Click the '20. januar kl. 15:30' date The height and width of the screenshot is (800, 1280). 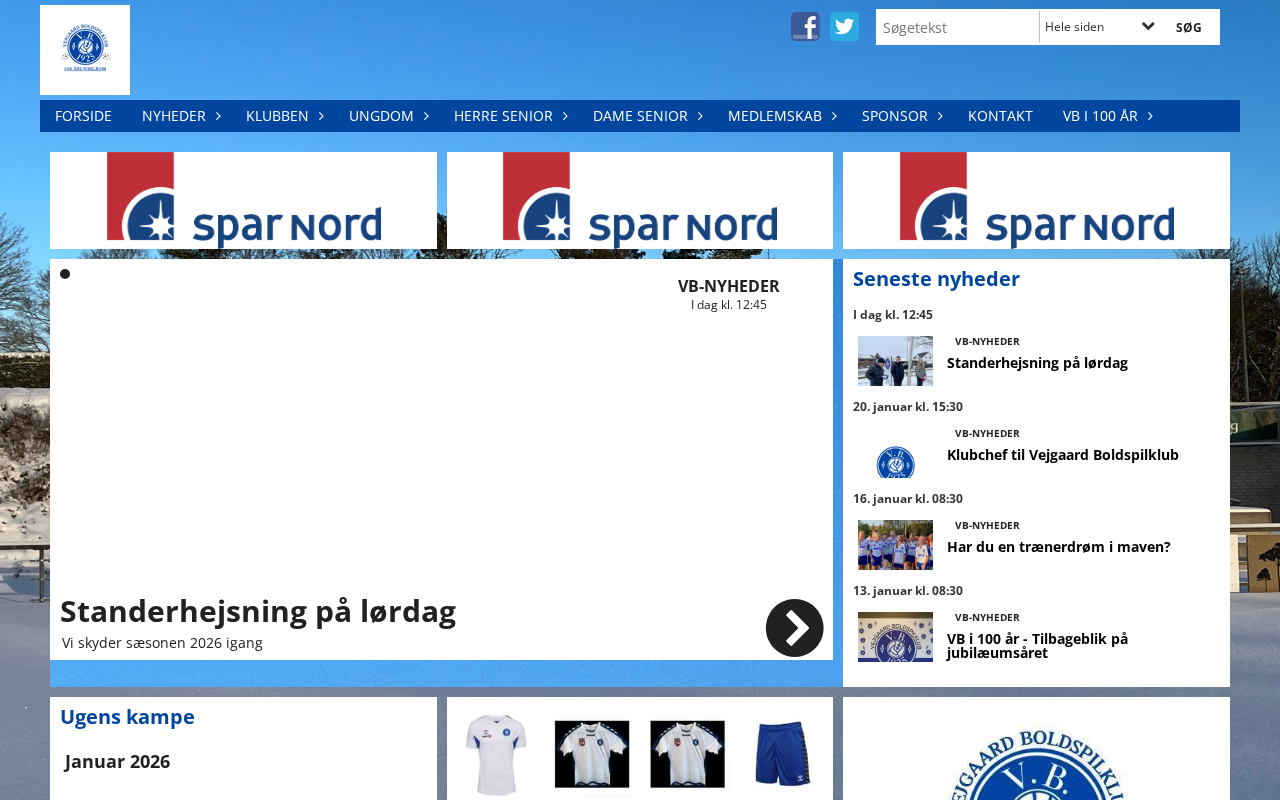click(x=908, y=407)
